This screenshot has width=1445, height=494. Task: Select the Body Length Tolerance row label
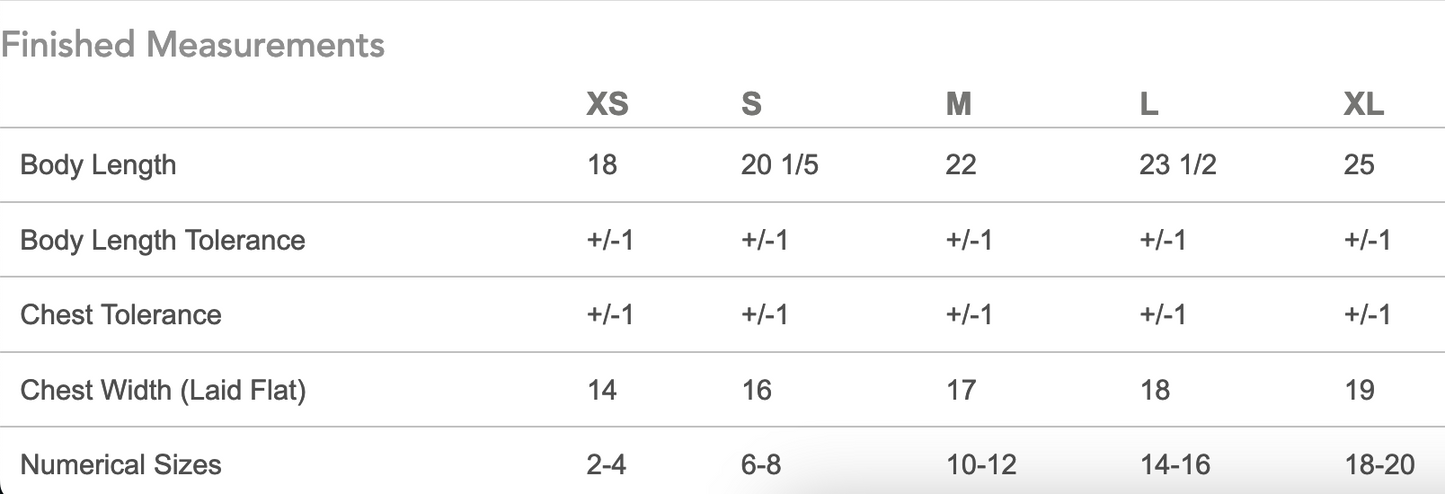(163, 240)
